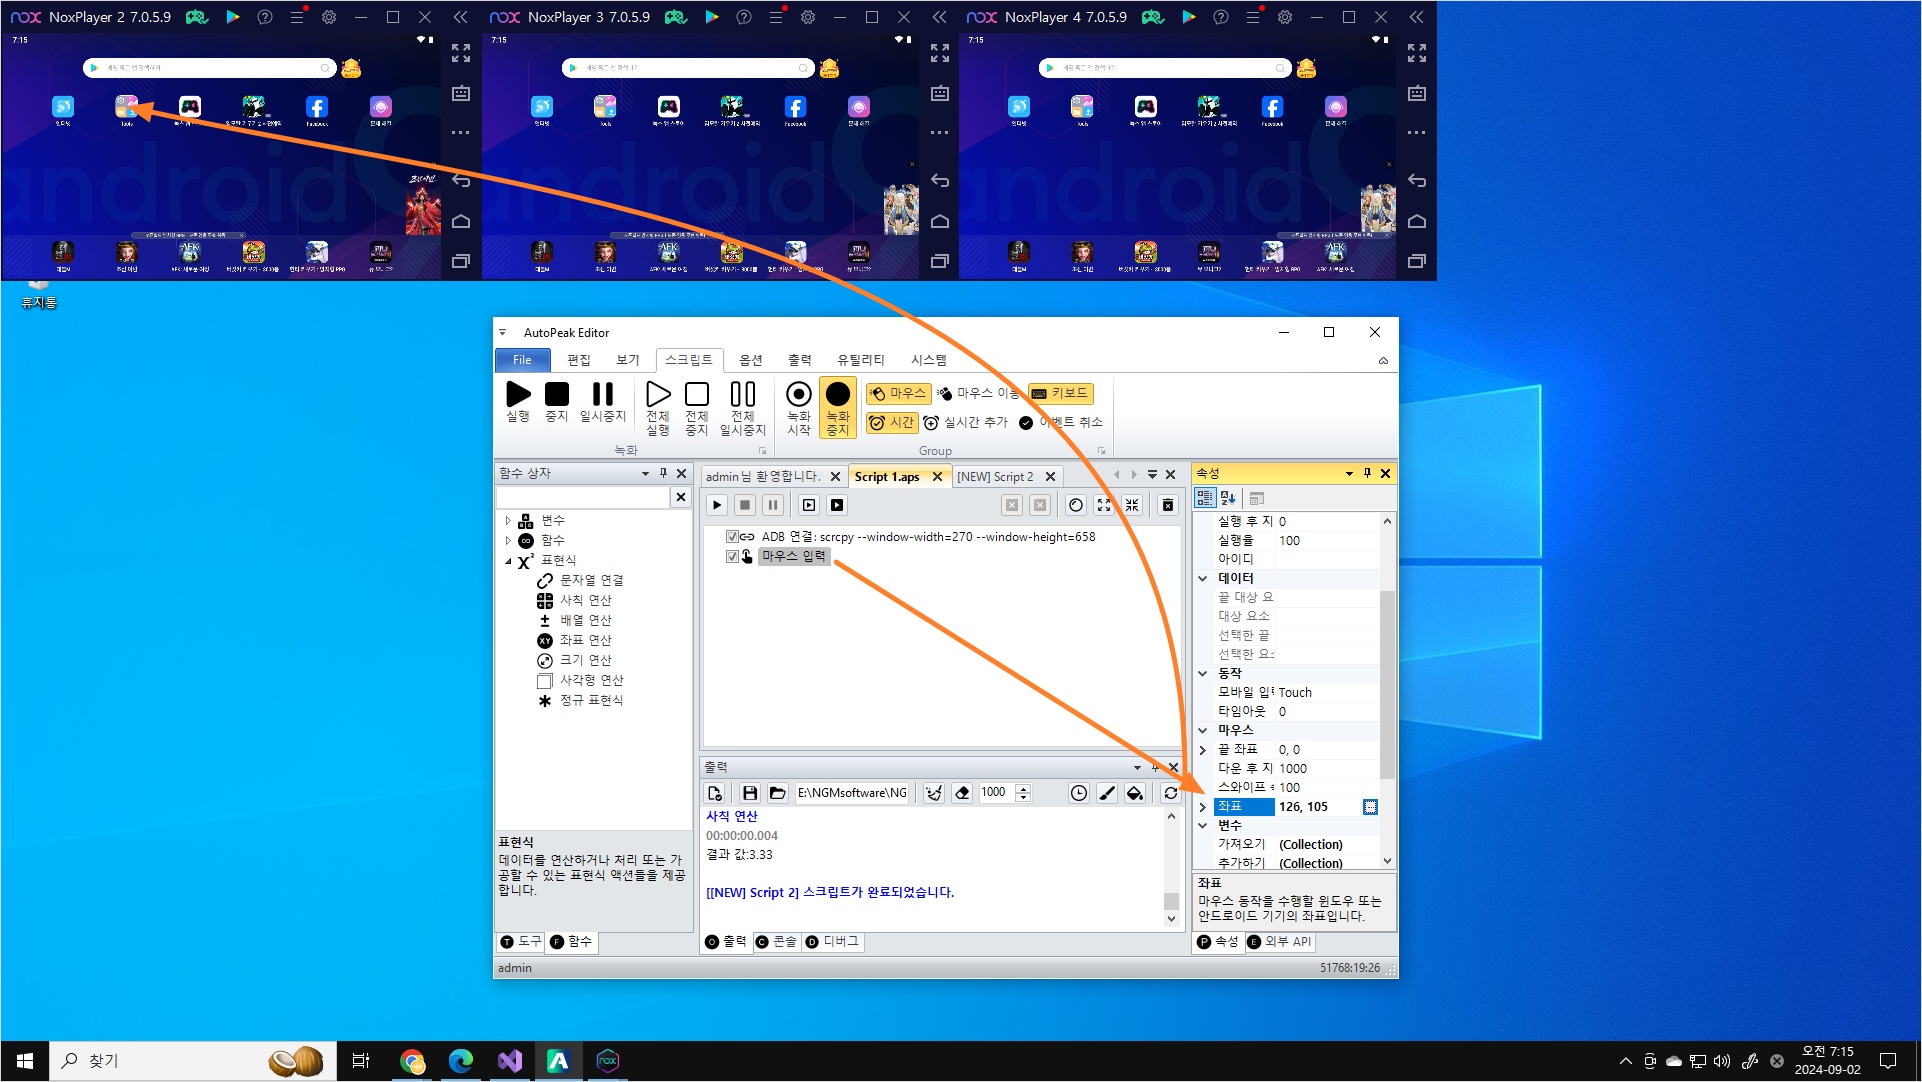Click the clock icon in output toolbar
Image resolution: width=1922 pixels, height=1082 pixels.
pyautogui.click(x=1078, y=793)
